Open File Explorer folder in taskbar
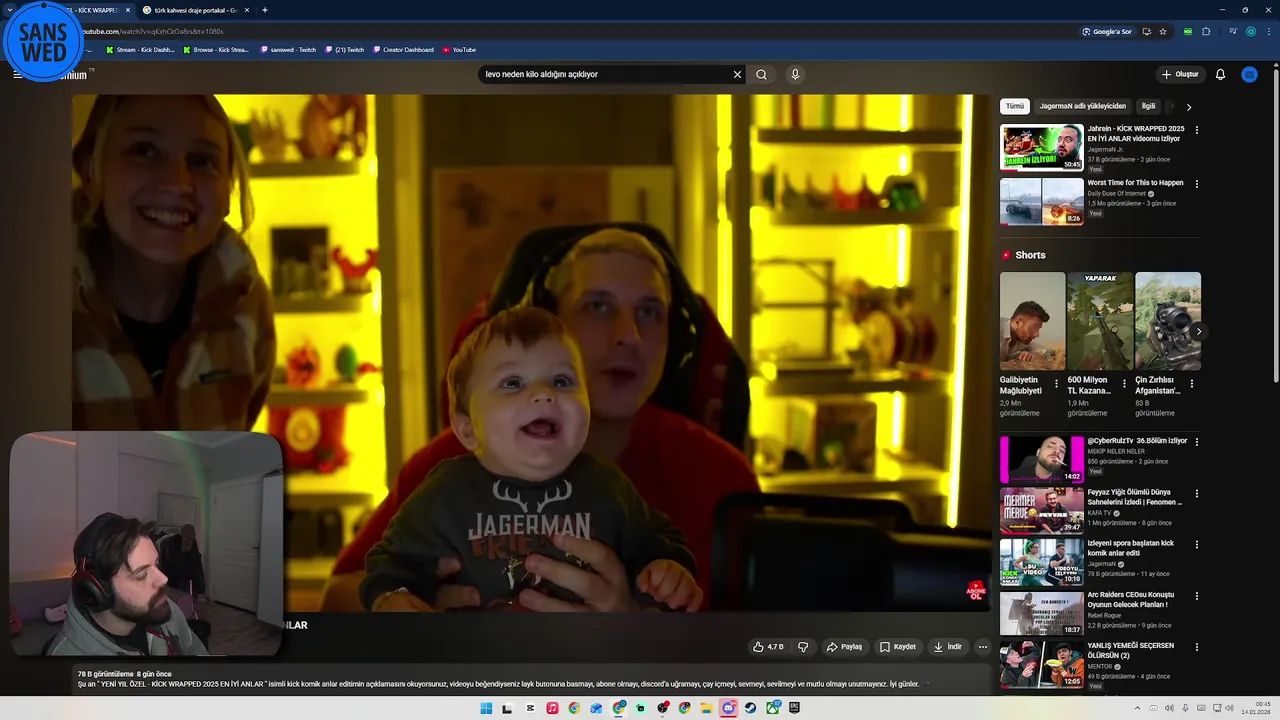 pos(706,708)
